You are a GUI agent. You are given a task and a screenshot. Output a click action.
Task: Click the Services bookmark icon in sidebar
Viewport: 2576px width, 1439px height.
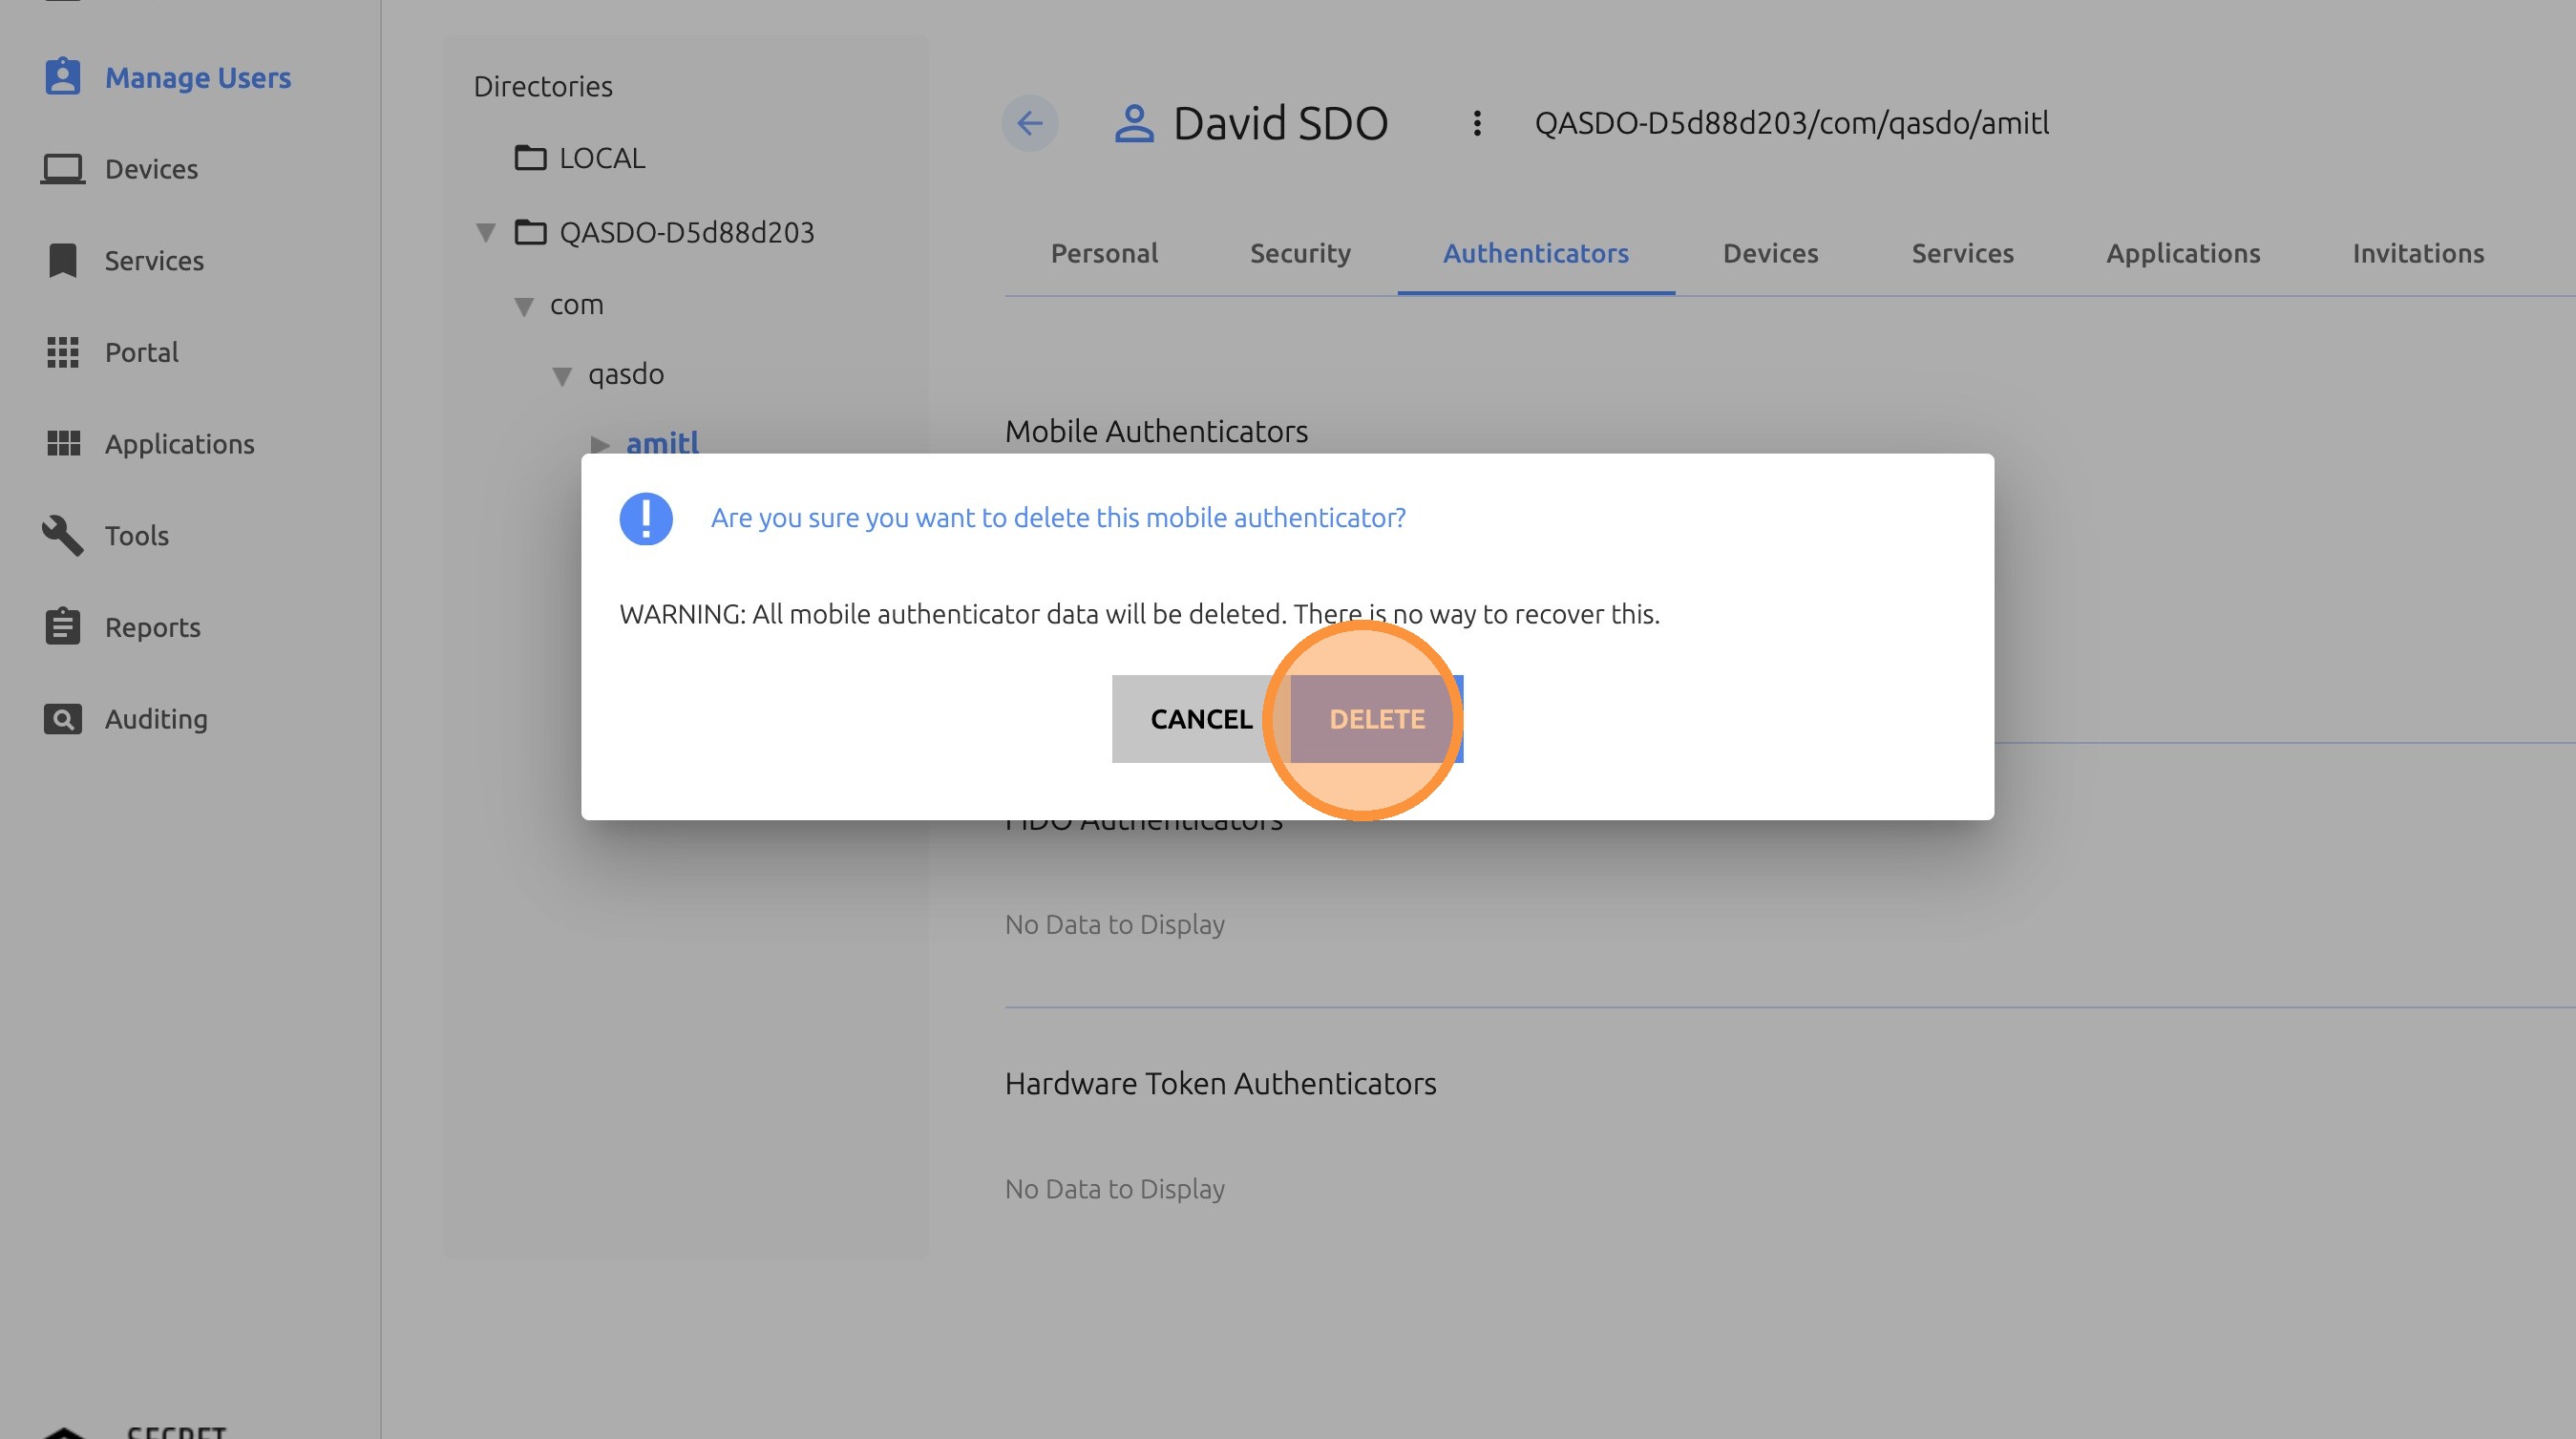point(62,261)
